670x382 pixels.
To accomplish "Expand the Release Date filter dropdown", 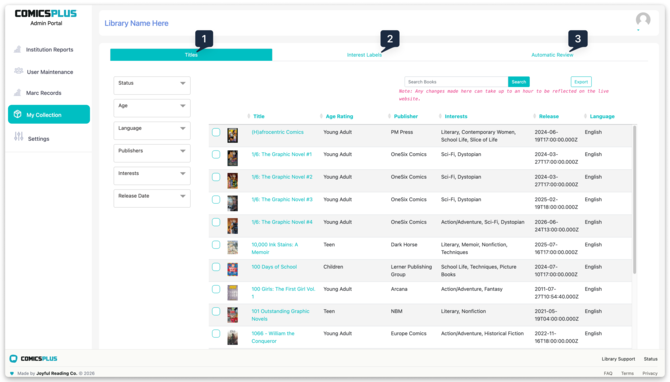I will tap(152, 198).
